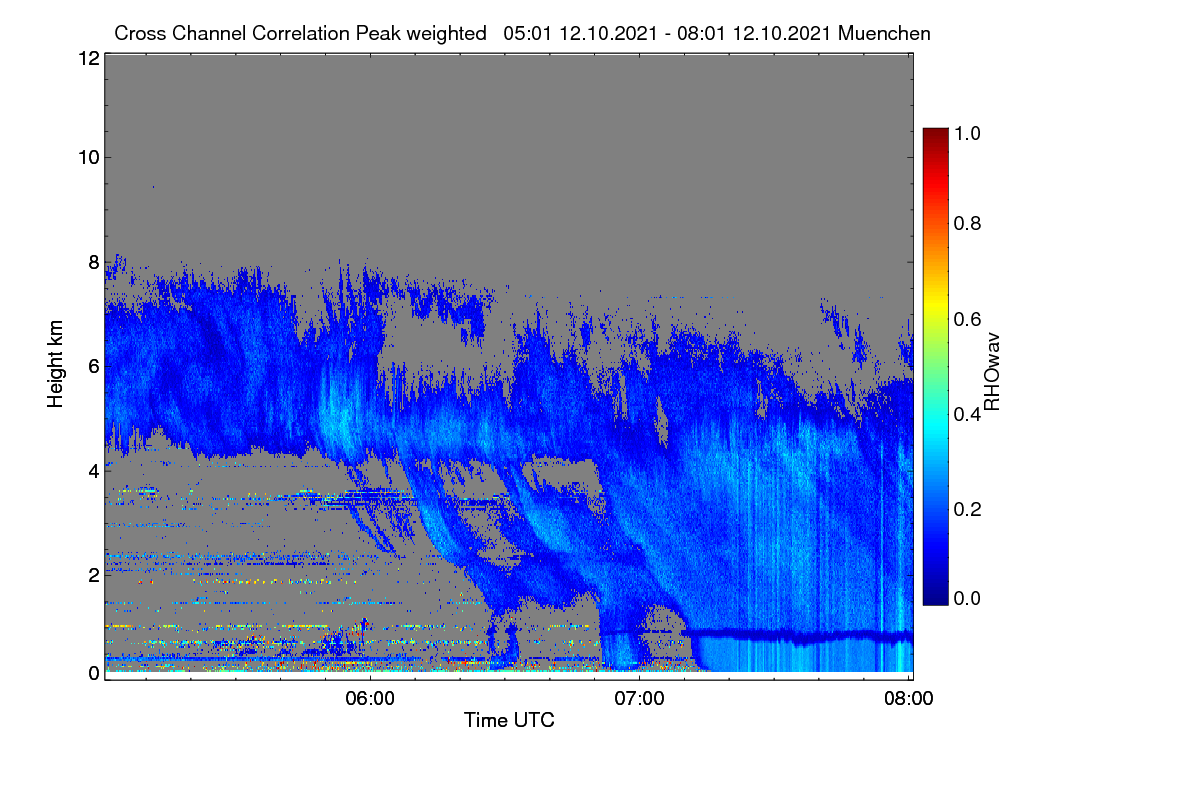Click the '07:00' time axis tick label
1200x800 pixels.
click(x=640, y=699)
